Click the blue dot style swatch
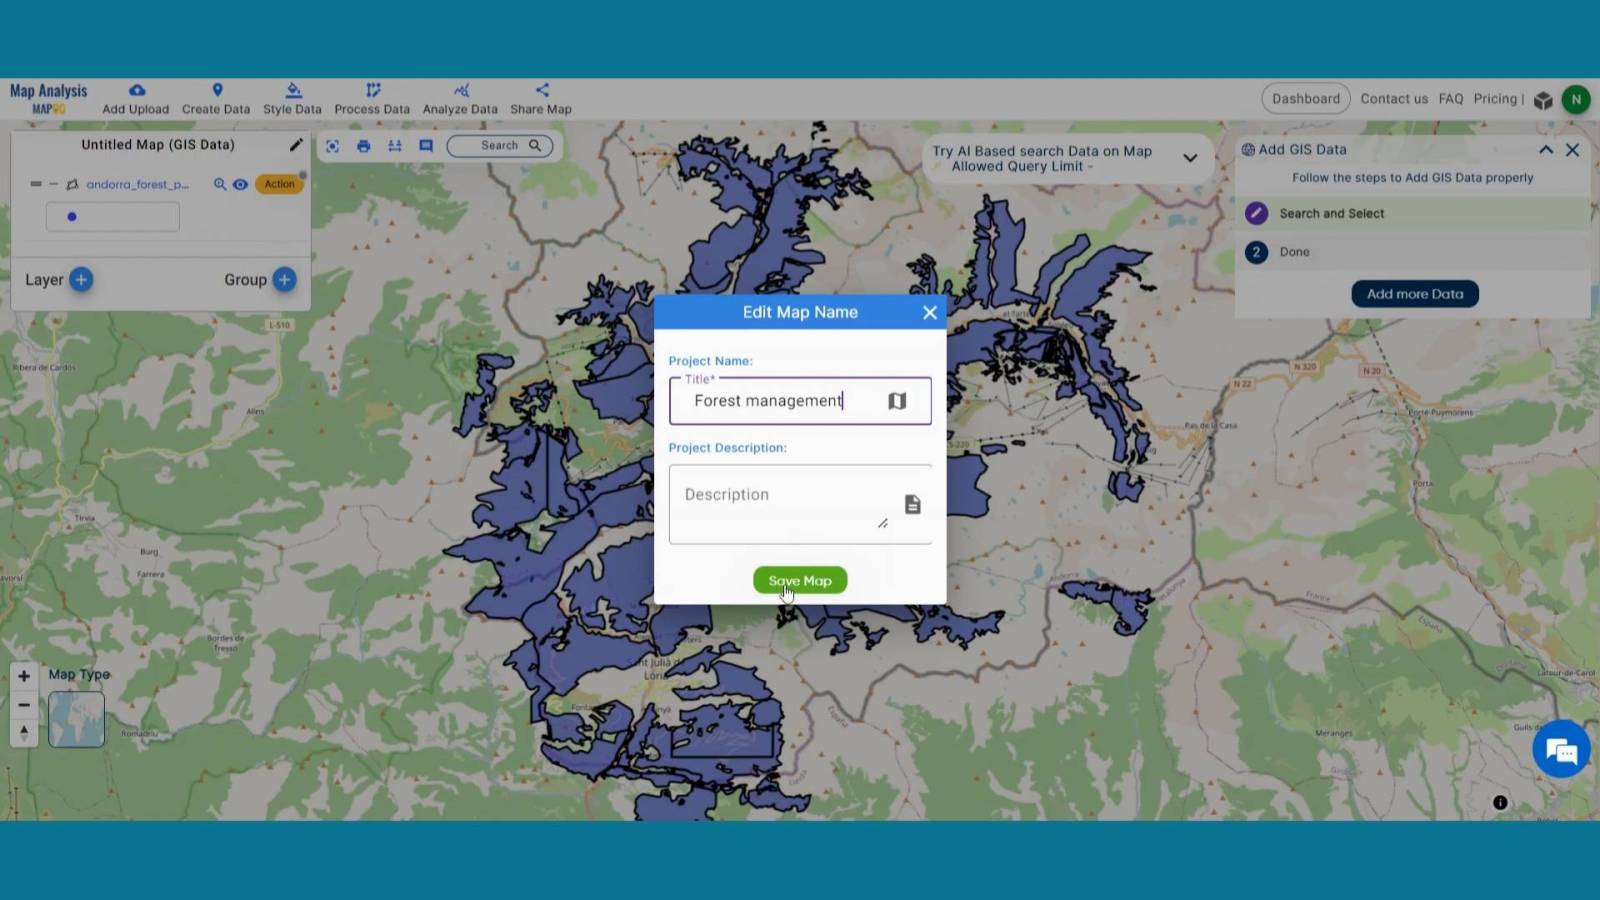The image size is (1600, 900). pos(72,217)
